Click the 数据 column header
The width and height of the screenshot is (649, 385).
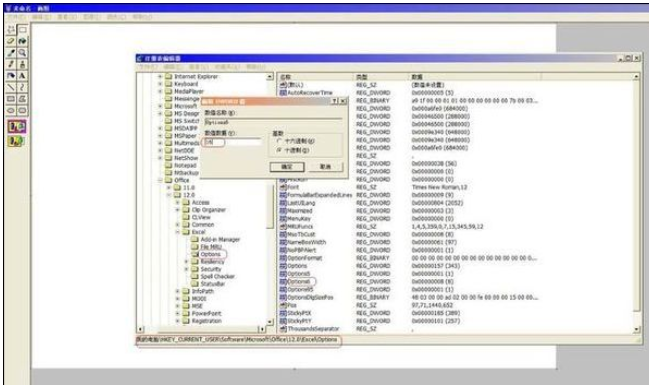pyautogui.click(x=475, y=77)
